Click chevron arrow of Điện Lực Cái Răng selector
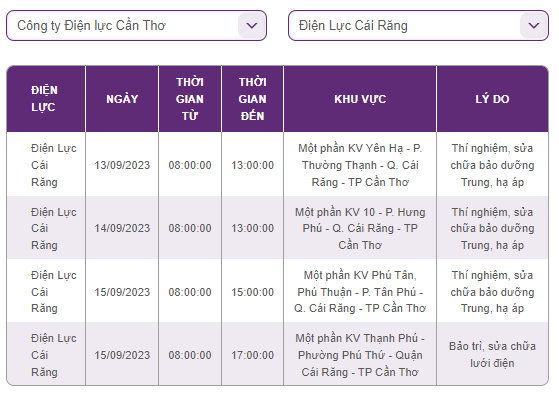The image size is (559, 393). click(x=534, y=25)
